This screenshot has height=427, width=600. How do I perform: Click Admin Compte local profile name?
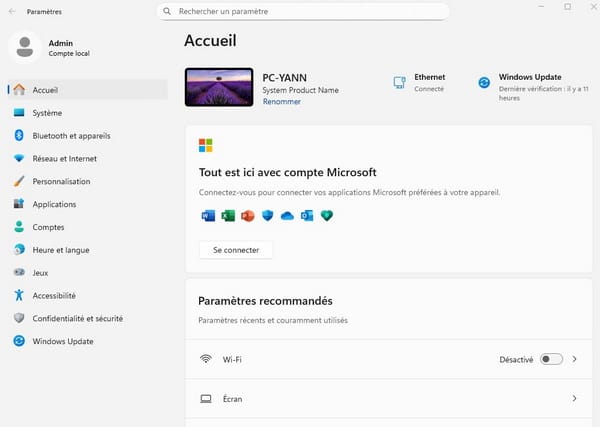pos(69,48)
